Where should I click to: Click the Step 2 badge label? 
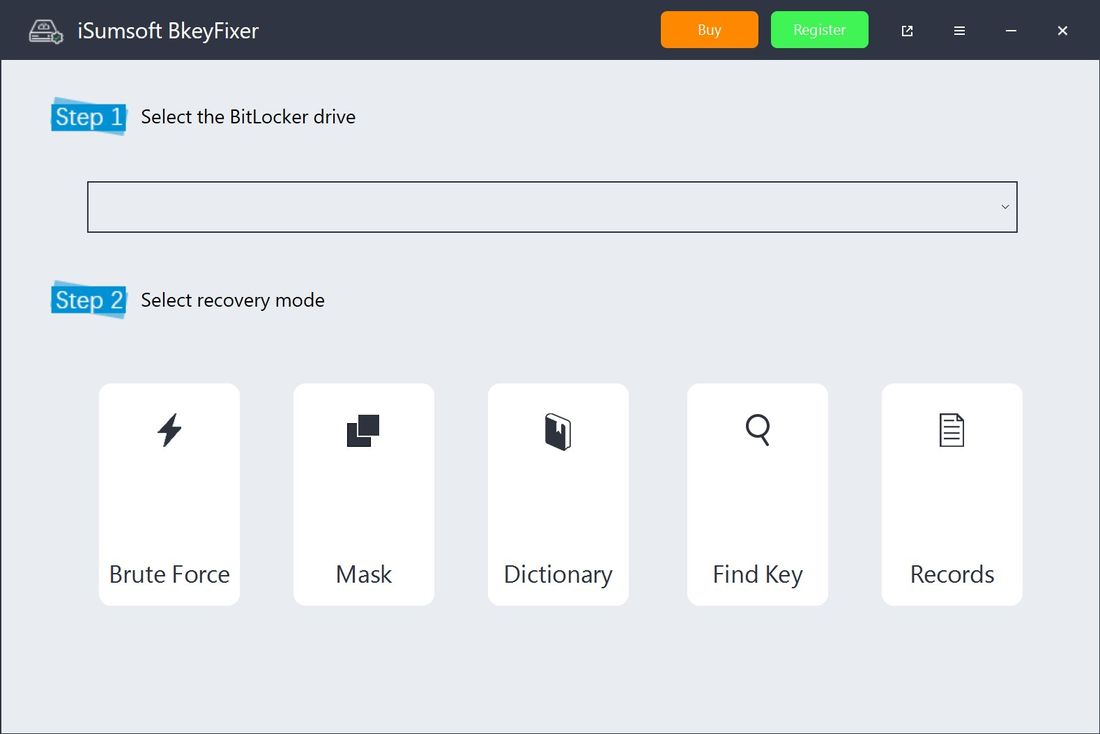(88, 300)
